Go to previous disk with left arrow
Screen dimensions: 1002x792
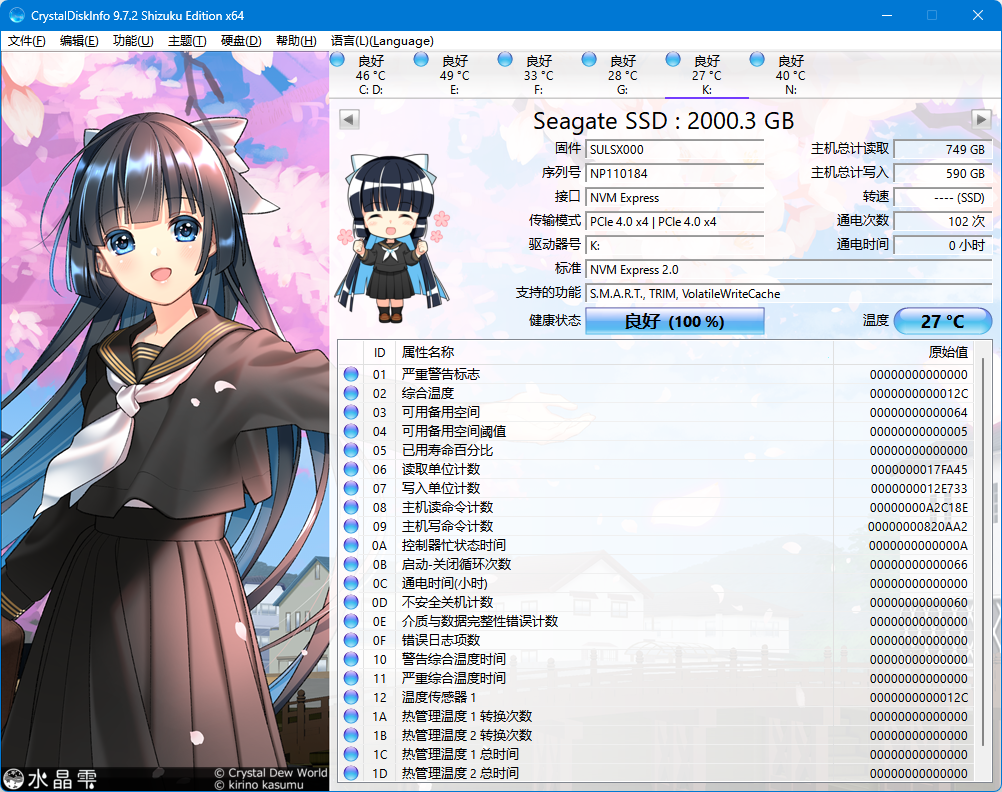click(x=349, y=120)
